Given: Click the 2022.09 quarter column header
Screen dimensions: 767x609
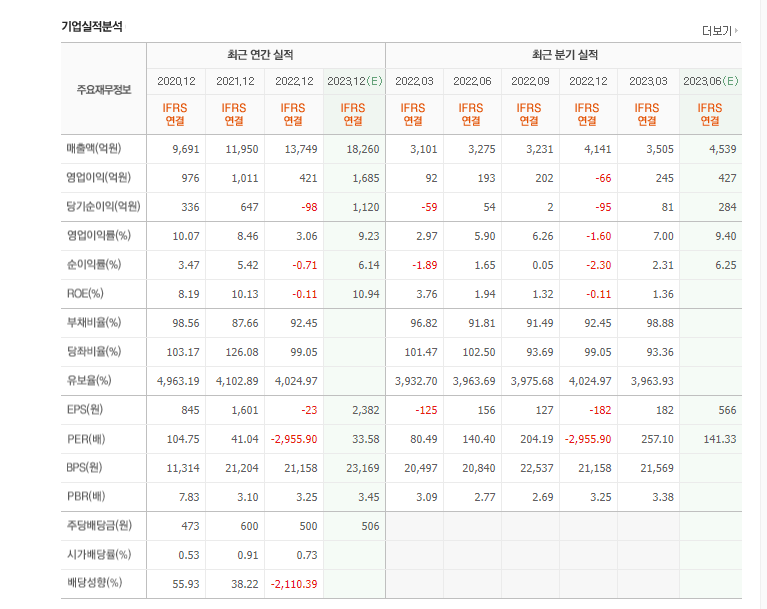Looking at the screenshot, I should pos(530,81).
